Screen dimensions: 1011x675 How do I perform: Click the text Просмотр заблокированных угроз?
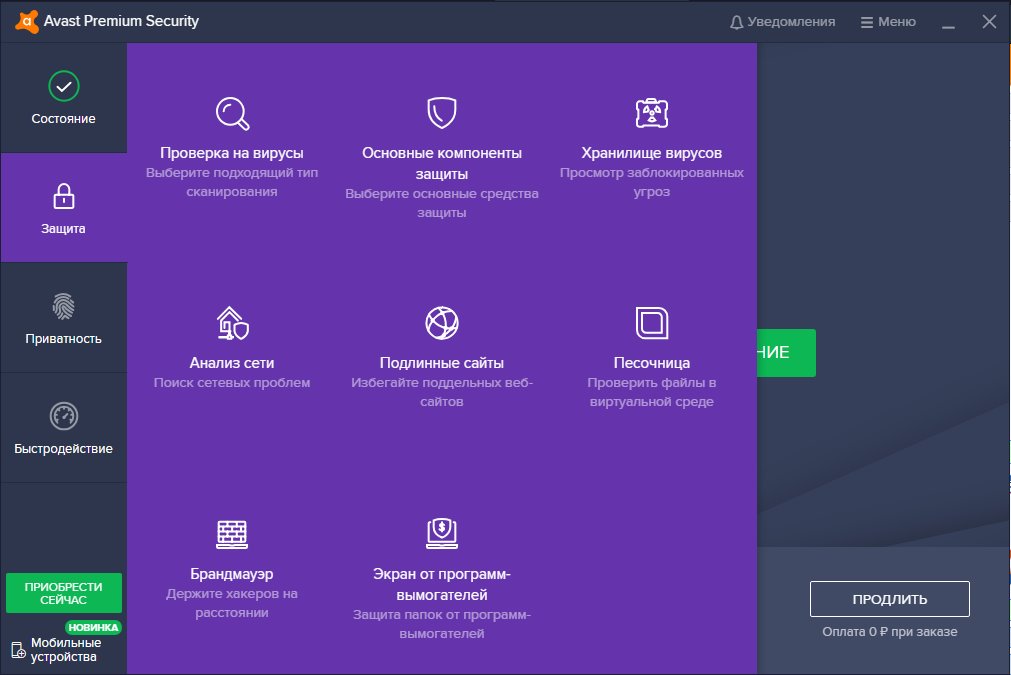tap(652, 182)
